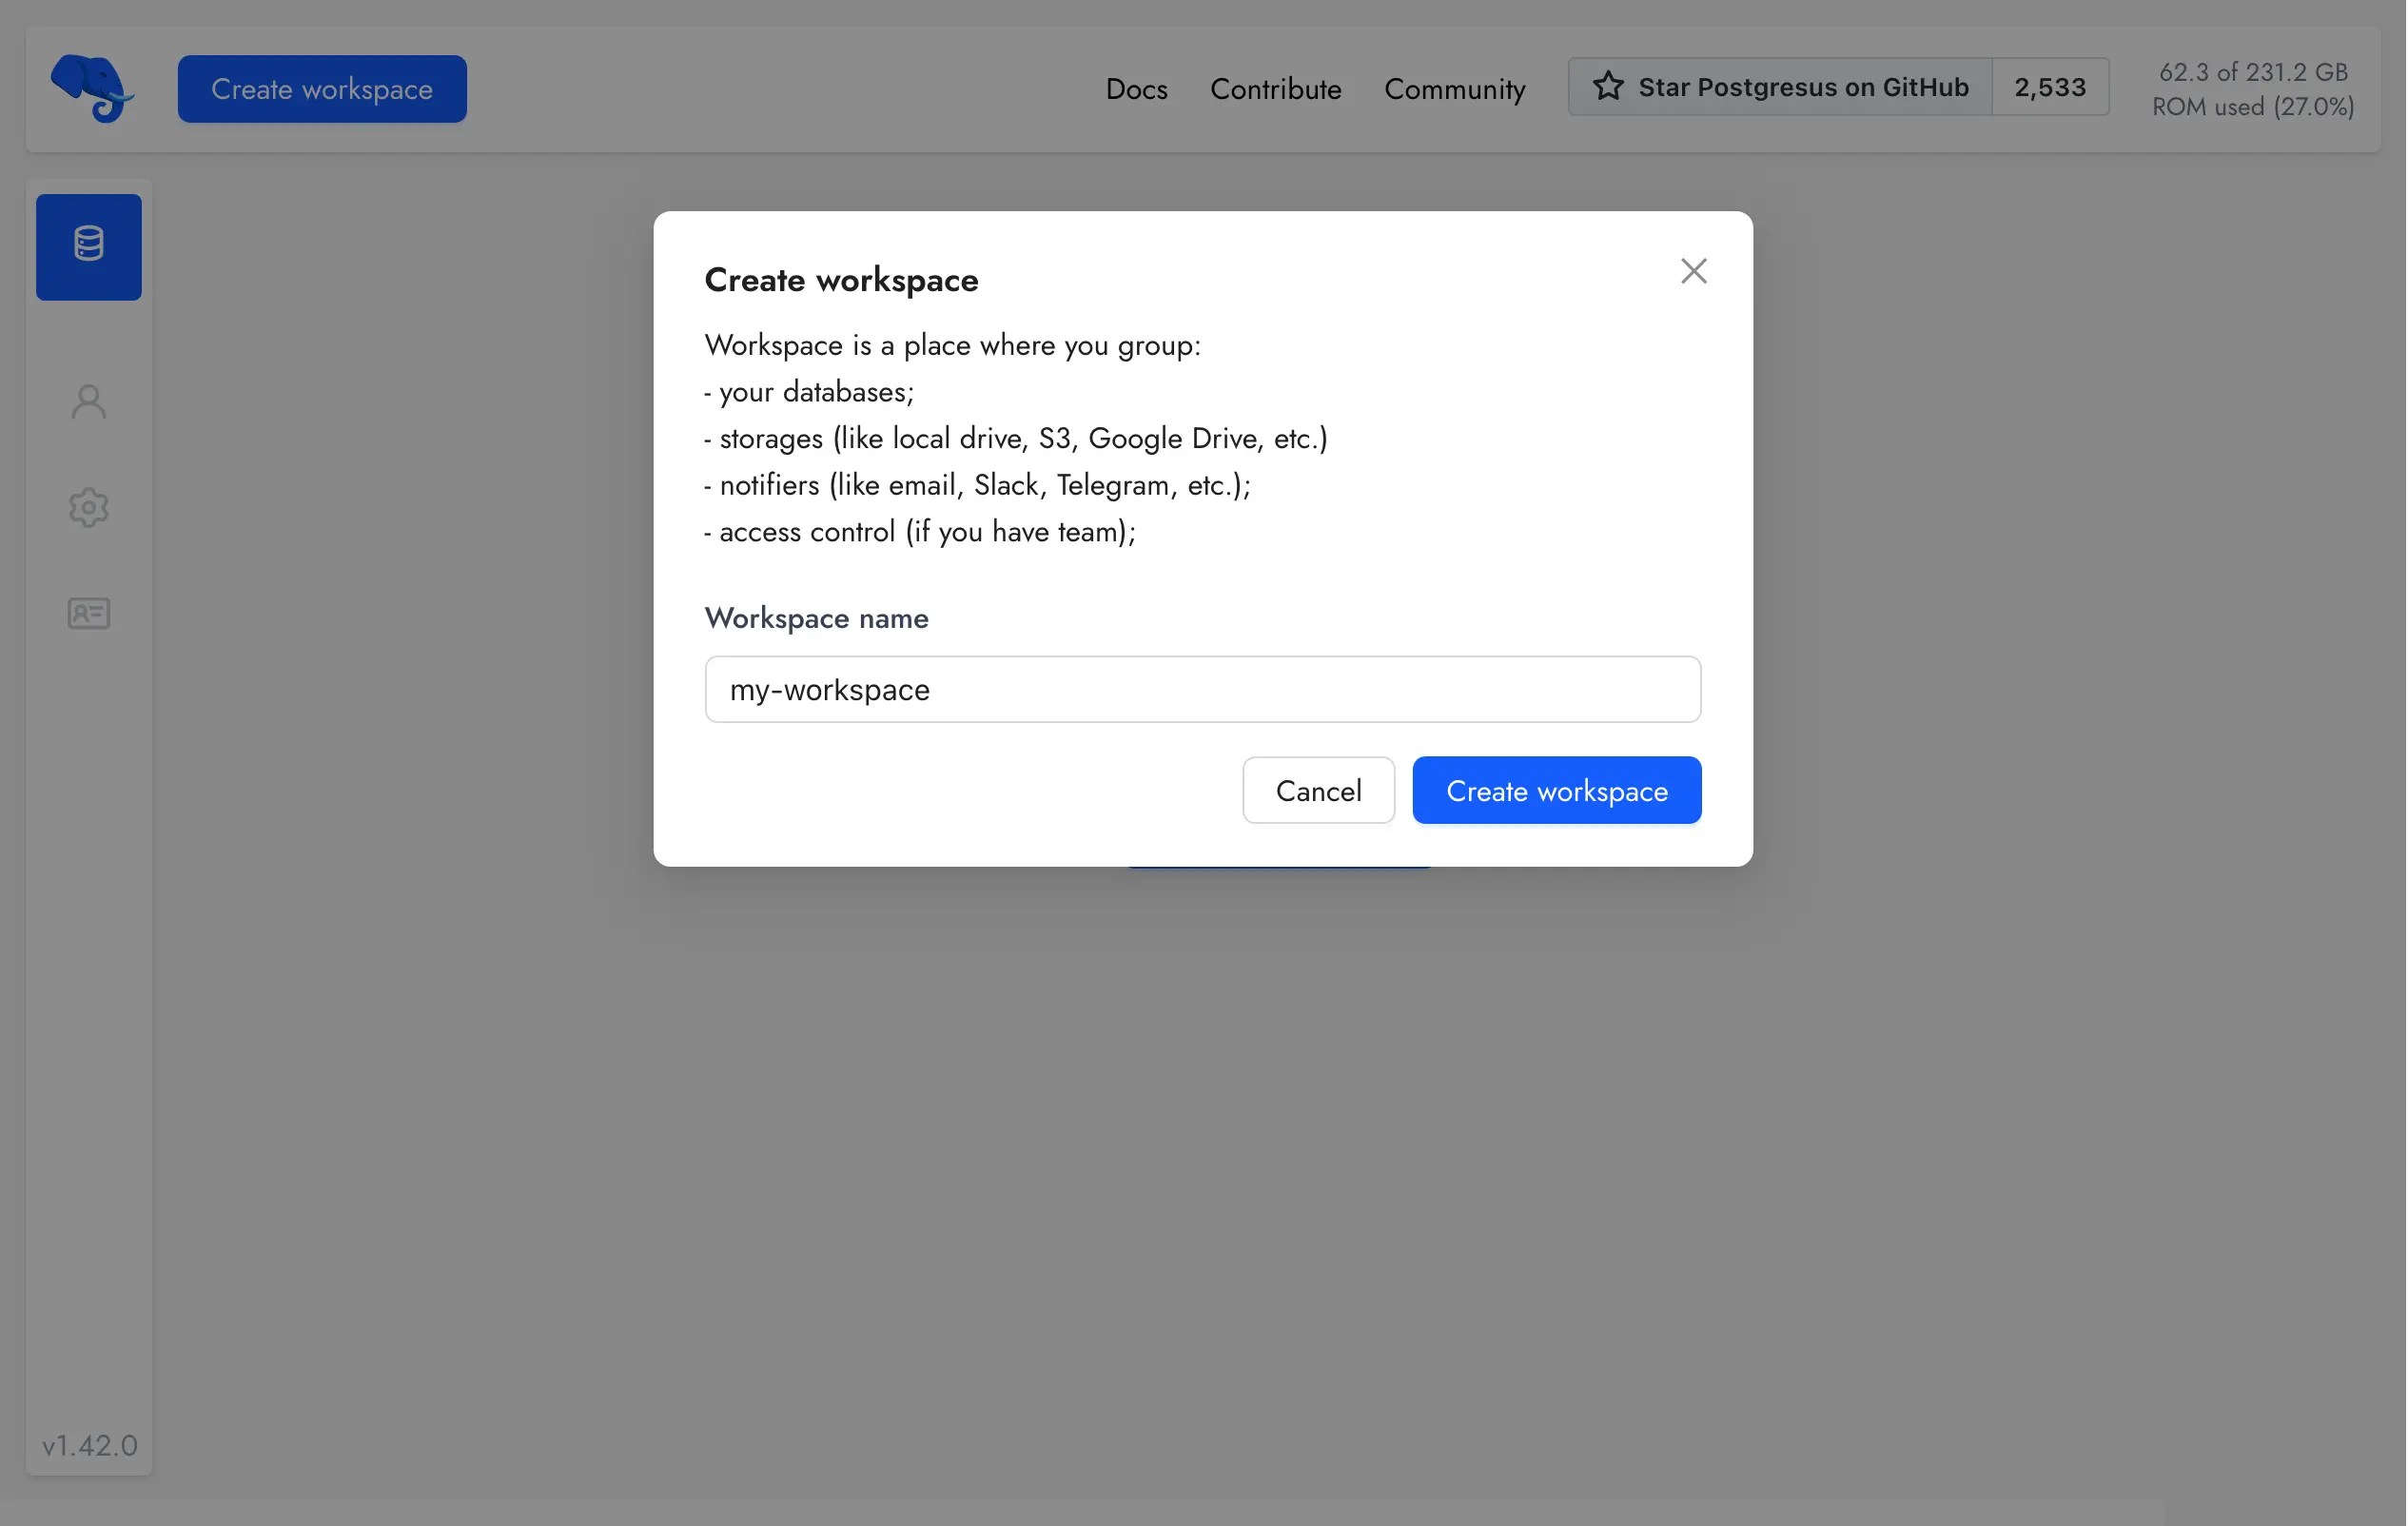Focus the Workspace name input field
This screenshot has height=1526, width=2408.
(1202, 689)
